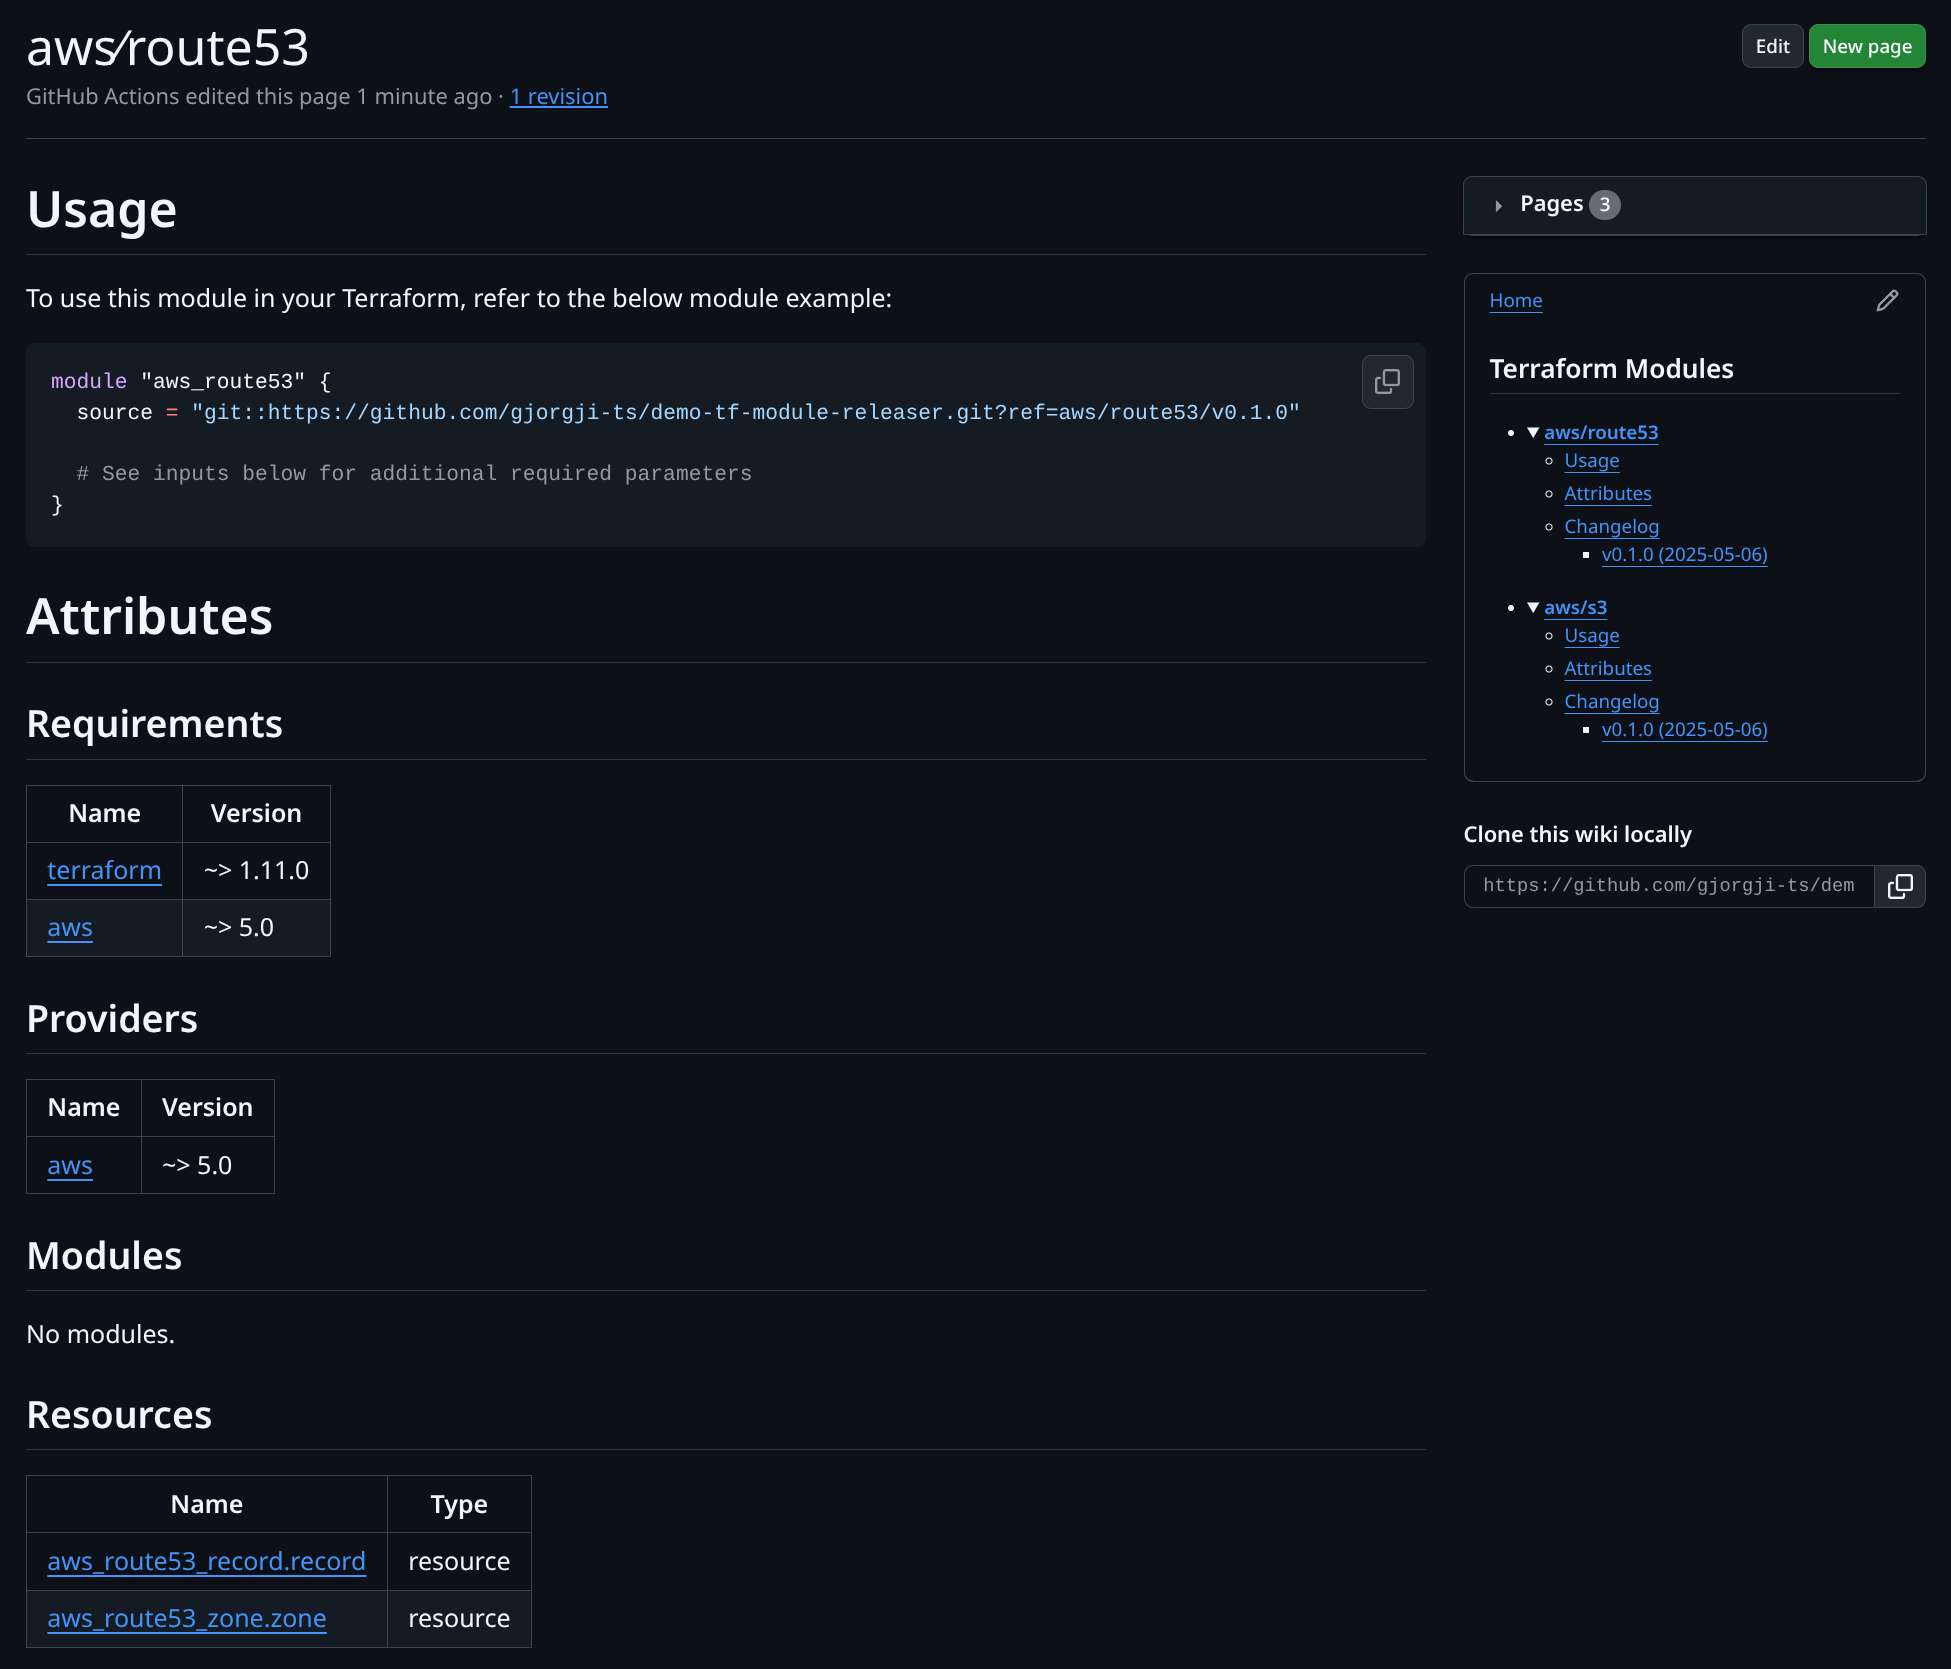Viewport: 1951px width, 1669px height.
Task: Copy the wiki clone URL
Action: tap(1899, 886)
